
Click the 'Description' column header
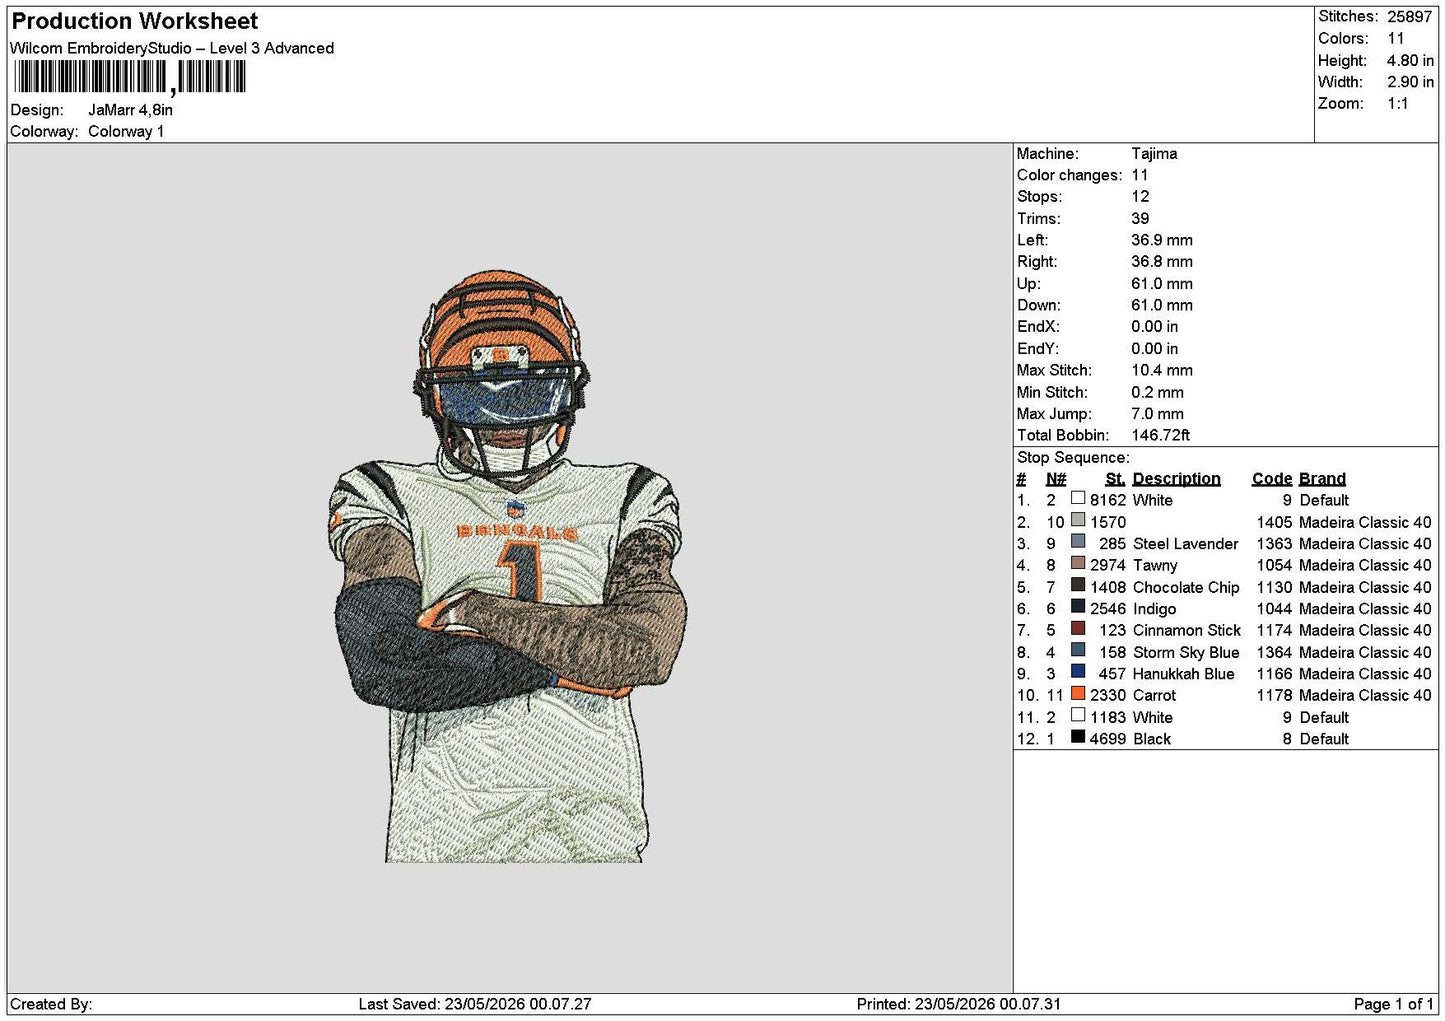point(1177,479)
